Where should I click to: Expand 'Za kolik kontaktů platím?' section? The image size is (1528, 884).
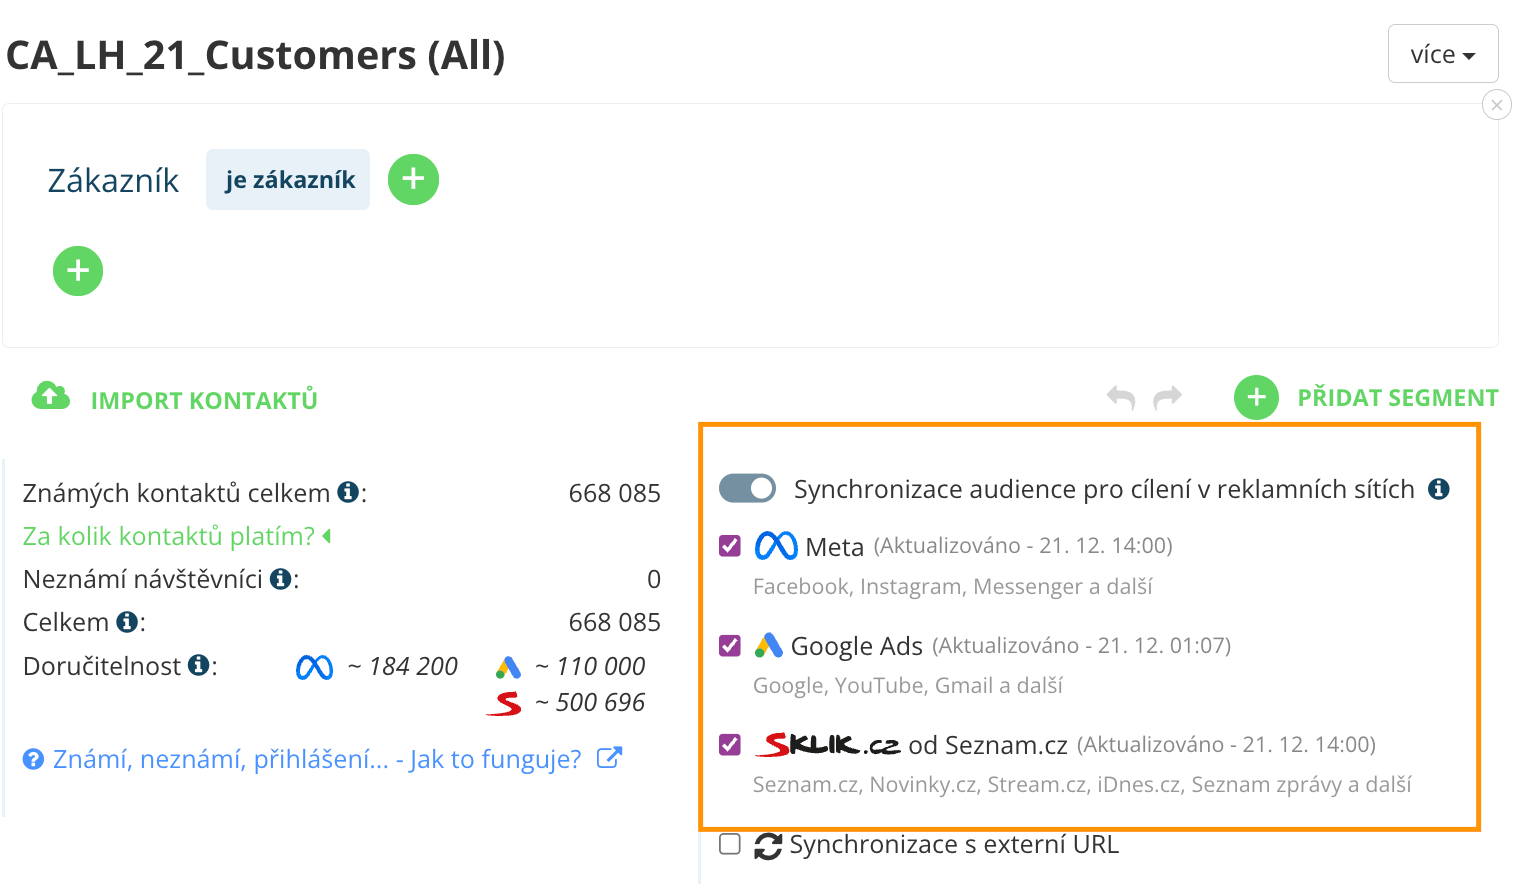tap(176, 537)
